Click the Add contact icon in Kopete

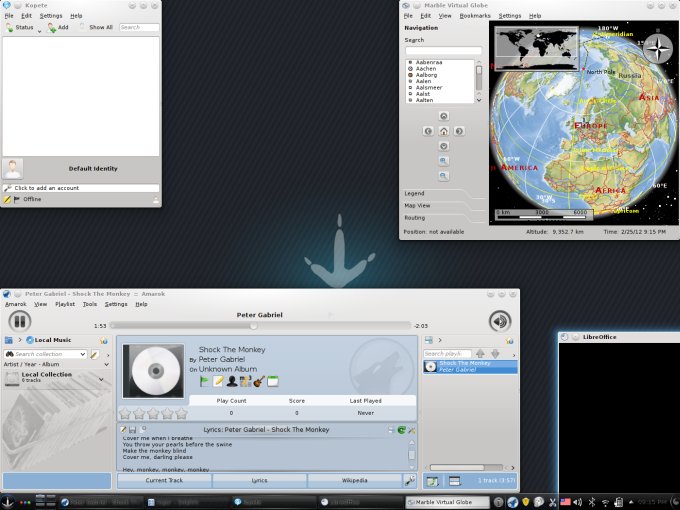tap(58, 28)
